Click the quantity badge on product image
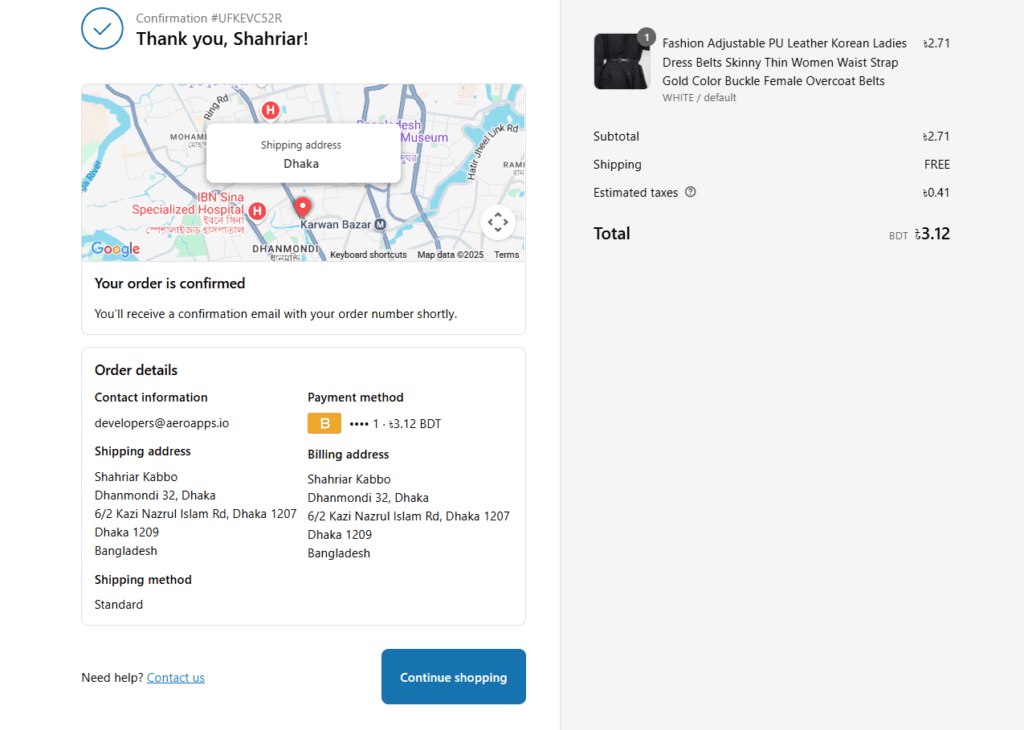 [646, 37]
